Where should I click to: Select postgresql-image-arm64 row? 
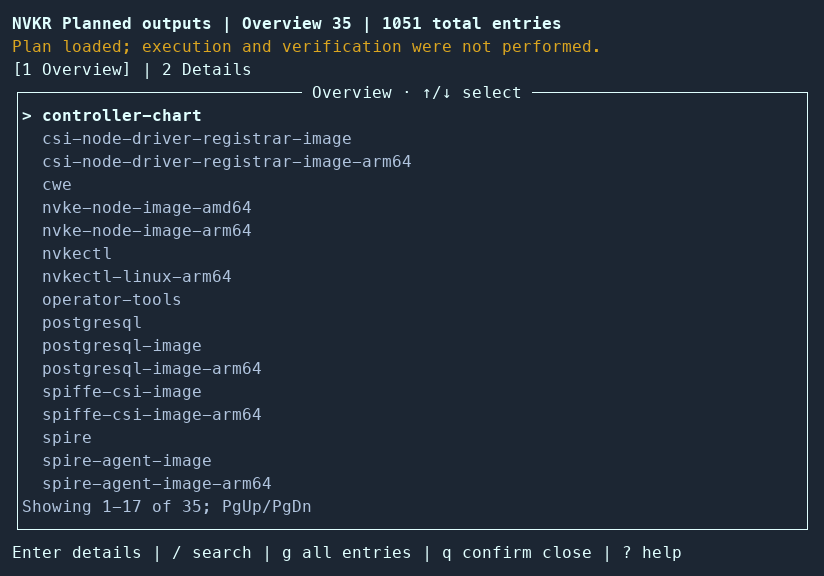click(x=412, y=368)
